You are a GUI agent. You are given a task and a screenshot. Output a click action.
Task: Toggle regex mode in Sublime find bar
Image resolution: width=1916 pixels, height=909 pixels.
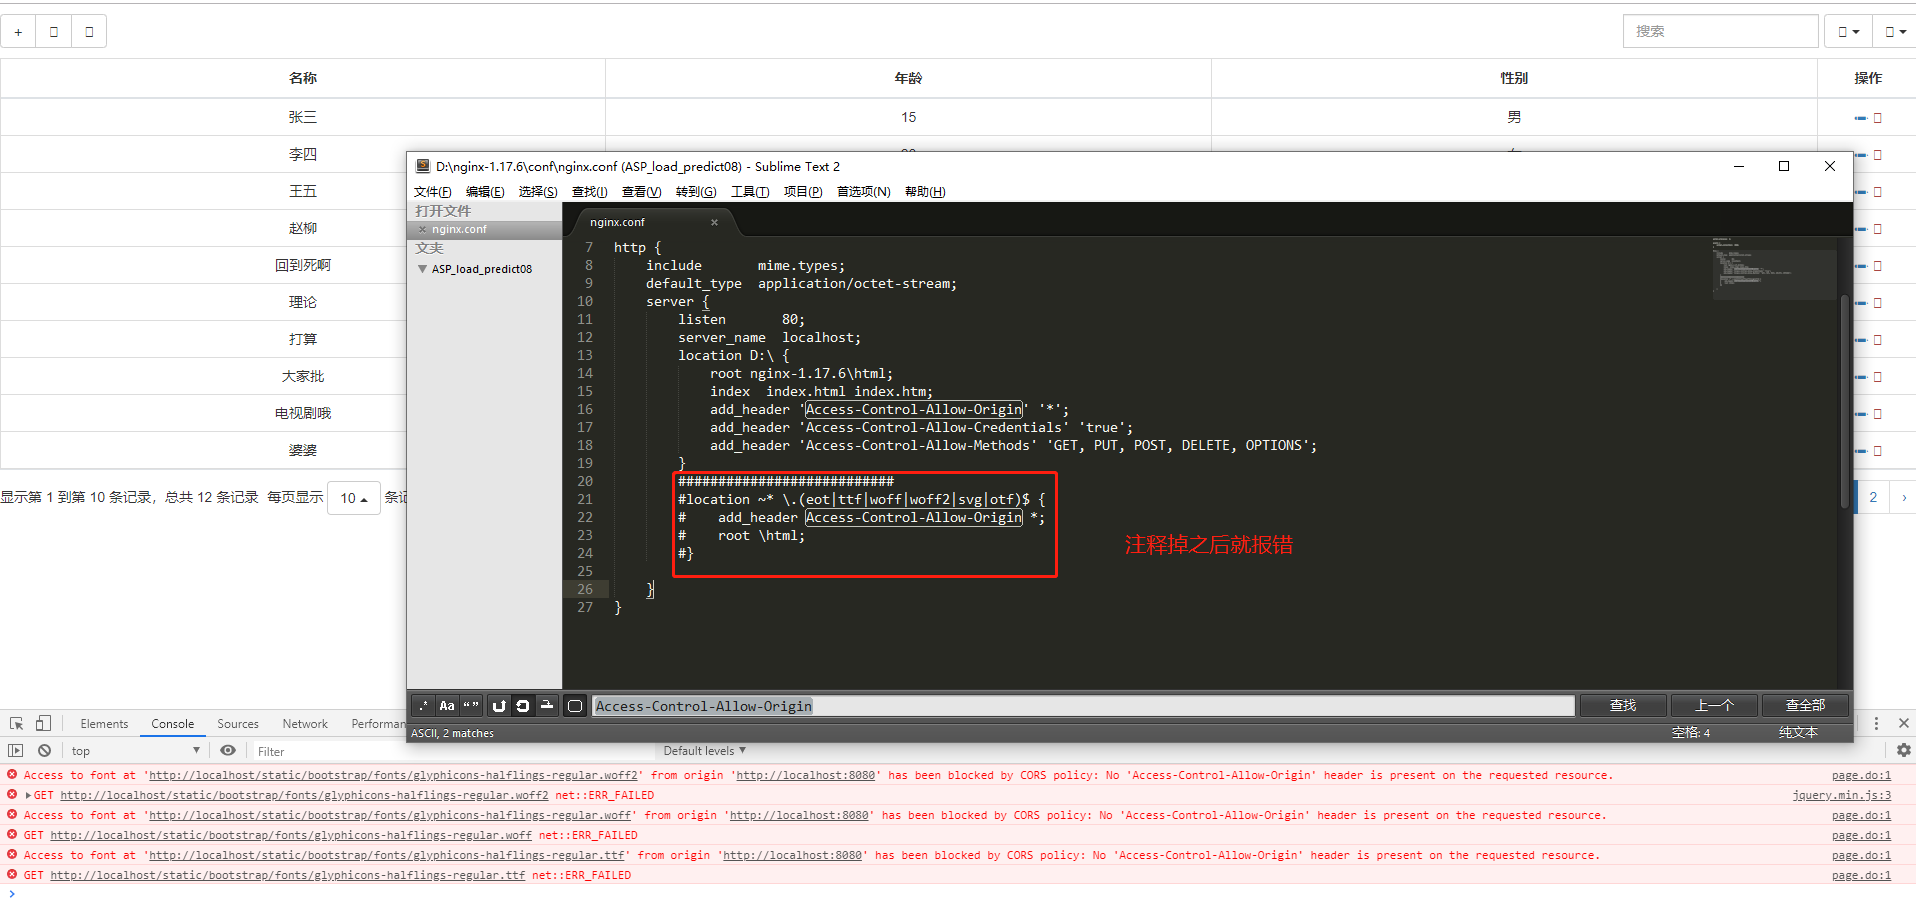pyautogui.click(x=423, y=705)
